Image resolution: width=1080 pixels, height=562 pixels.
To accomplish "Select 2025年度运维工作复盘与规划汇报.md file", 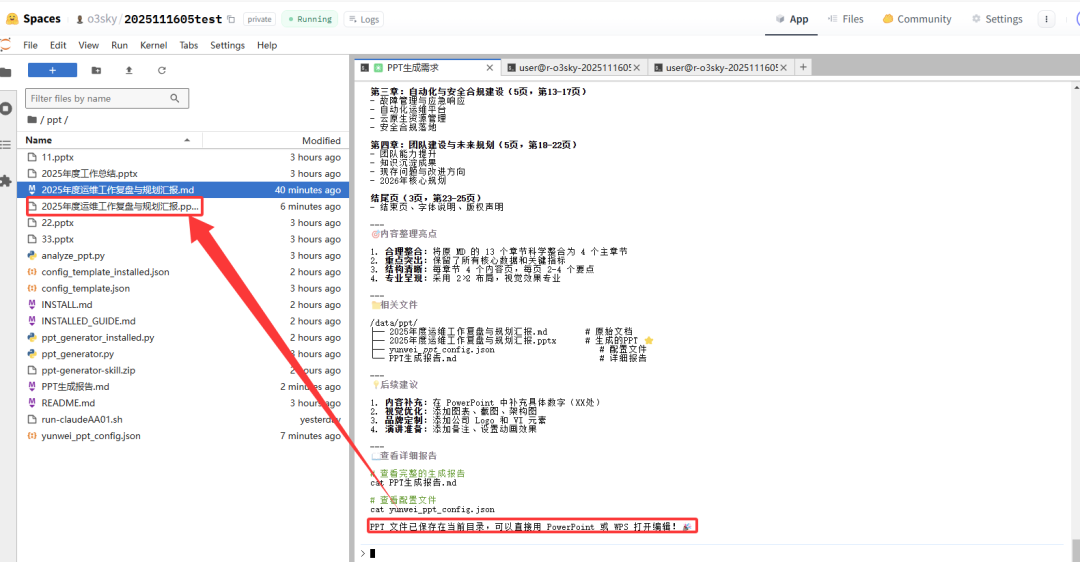I will click(183, 190).
